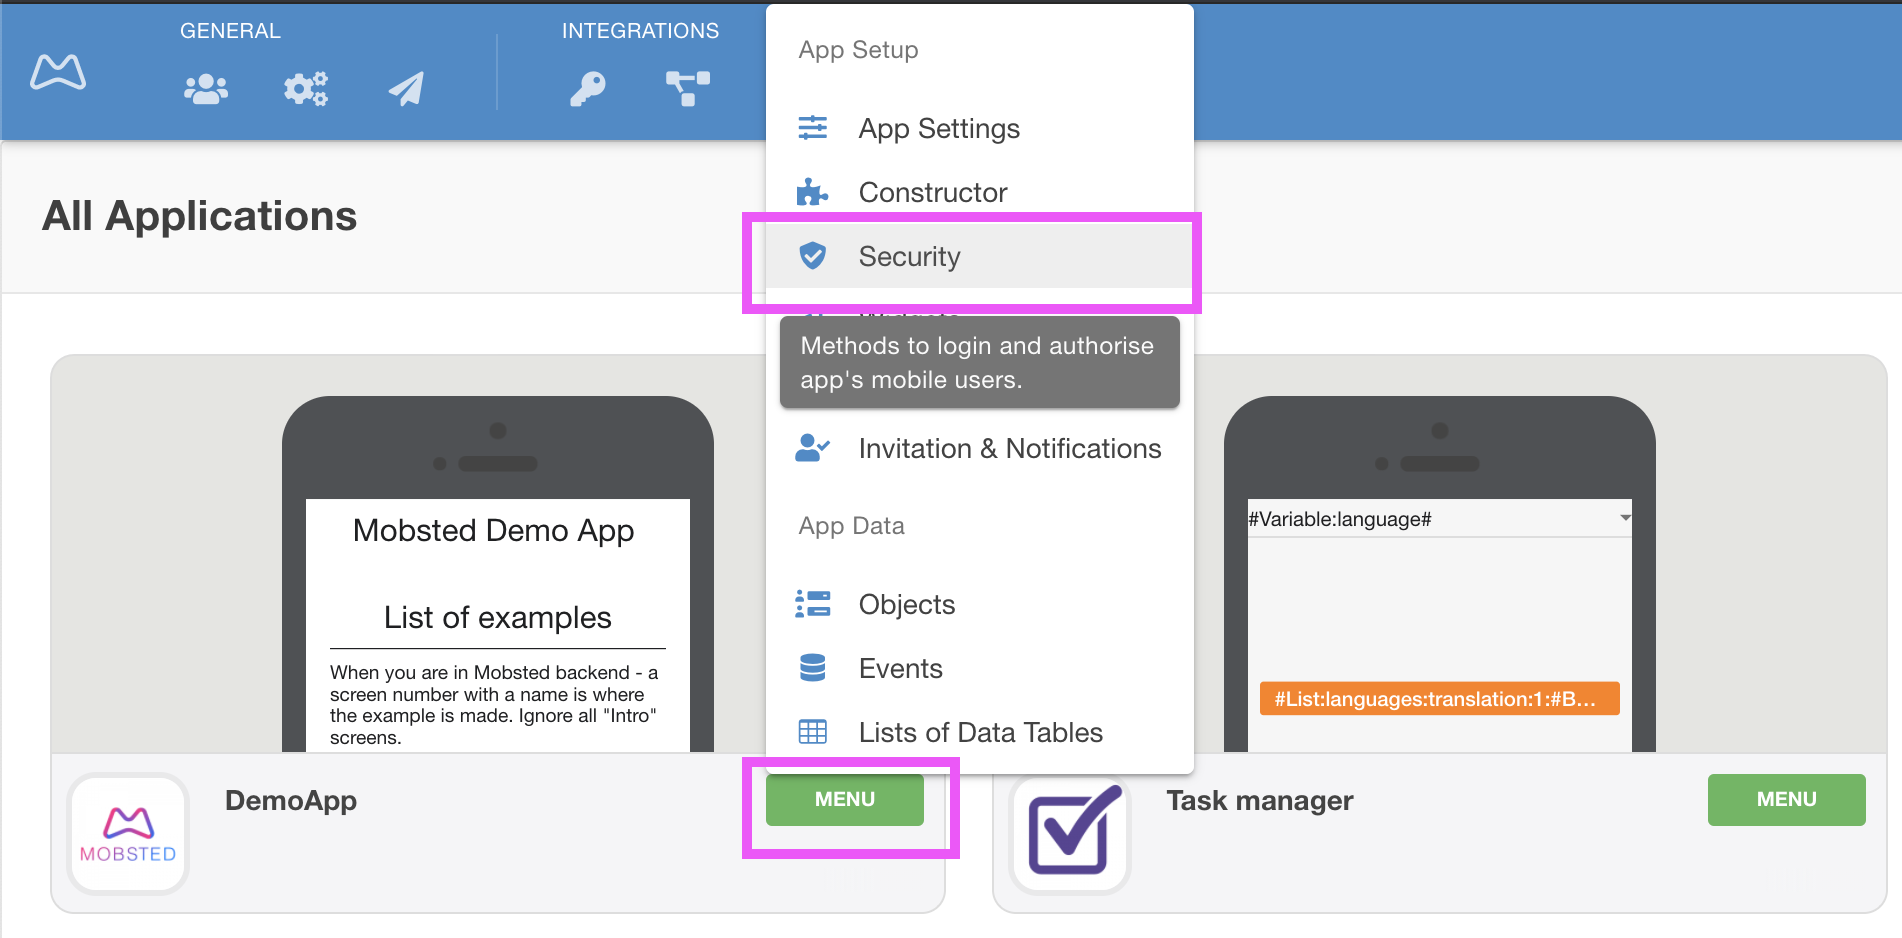Click the user check Invitation icon
Image resolution: width=1902 pixels, height=938 pixels.
click(812, 448)
